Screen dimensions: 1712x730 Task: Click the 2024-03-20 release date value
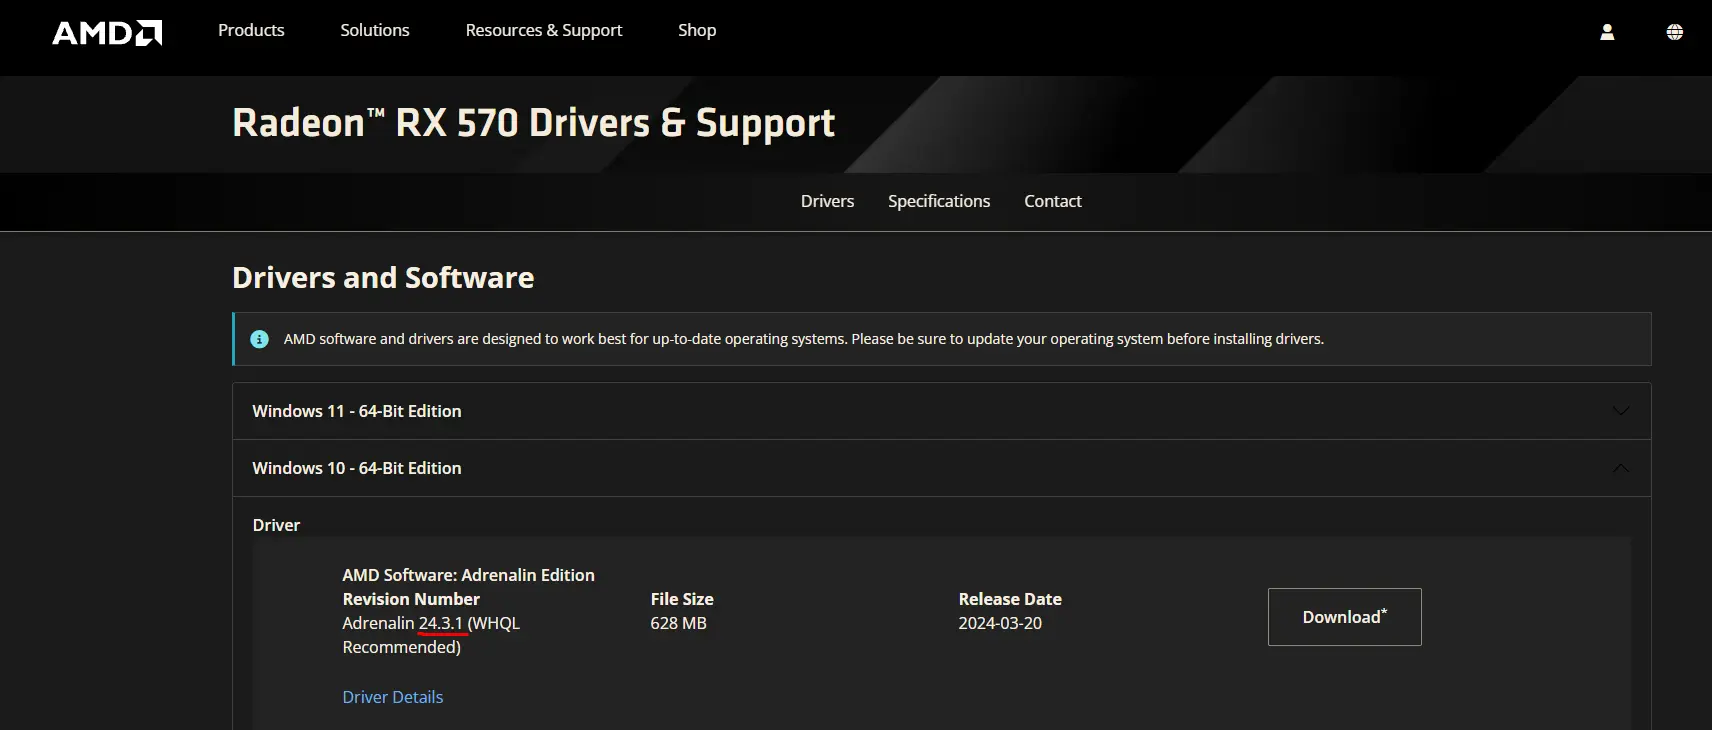(x=1000, y=623)
